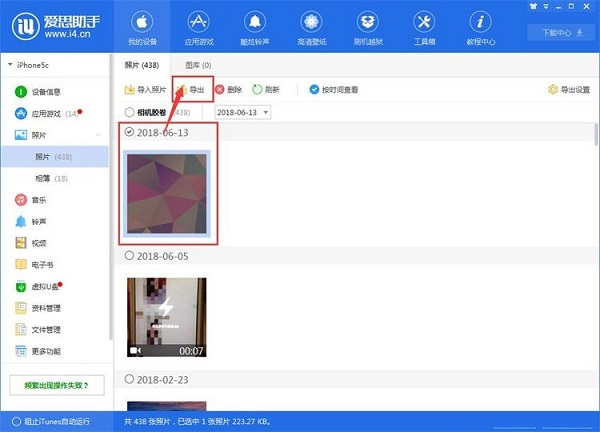Open the 刷机越狱 section
The image size is (600, 432).
368,28
